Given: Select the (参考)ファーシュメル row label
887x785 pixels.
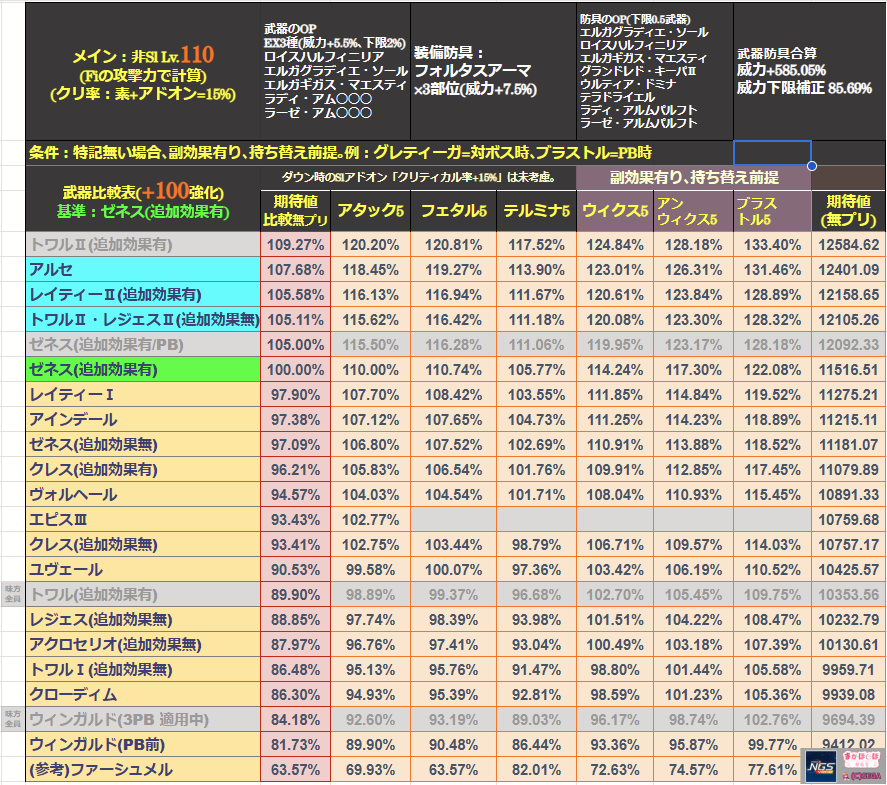Looking at the screenshot, I should [144, 769].
